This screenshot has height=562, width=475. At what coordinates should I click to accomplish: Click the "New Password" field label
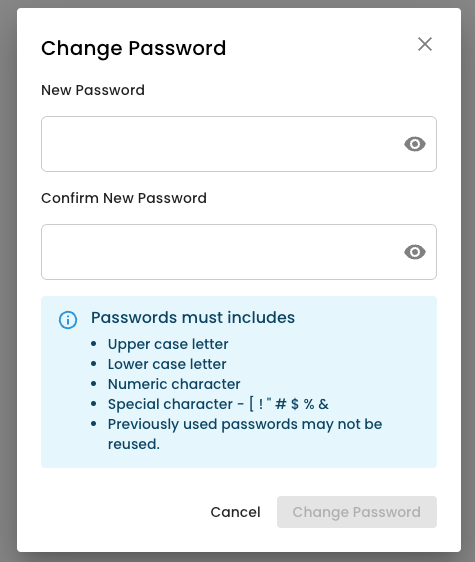click(x=93, y=90)
